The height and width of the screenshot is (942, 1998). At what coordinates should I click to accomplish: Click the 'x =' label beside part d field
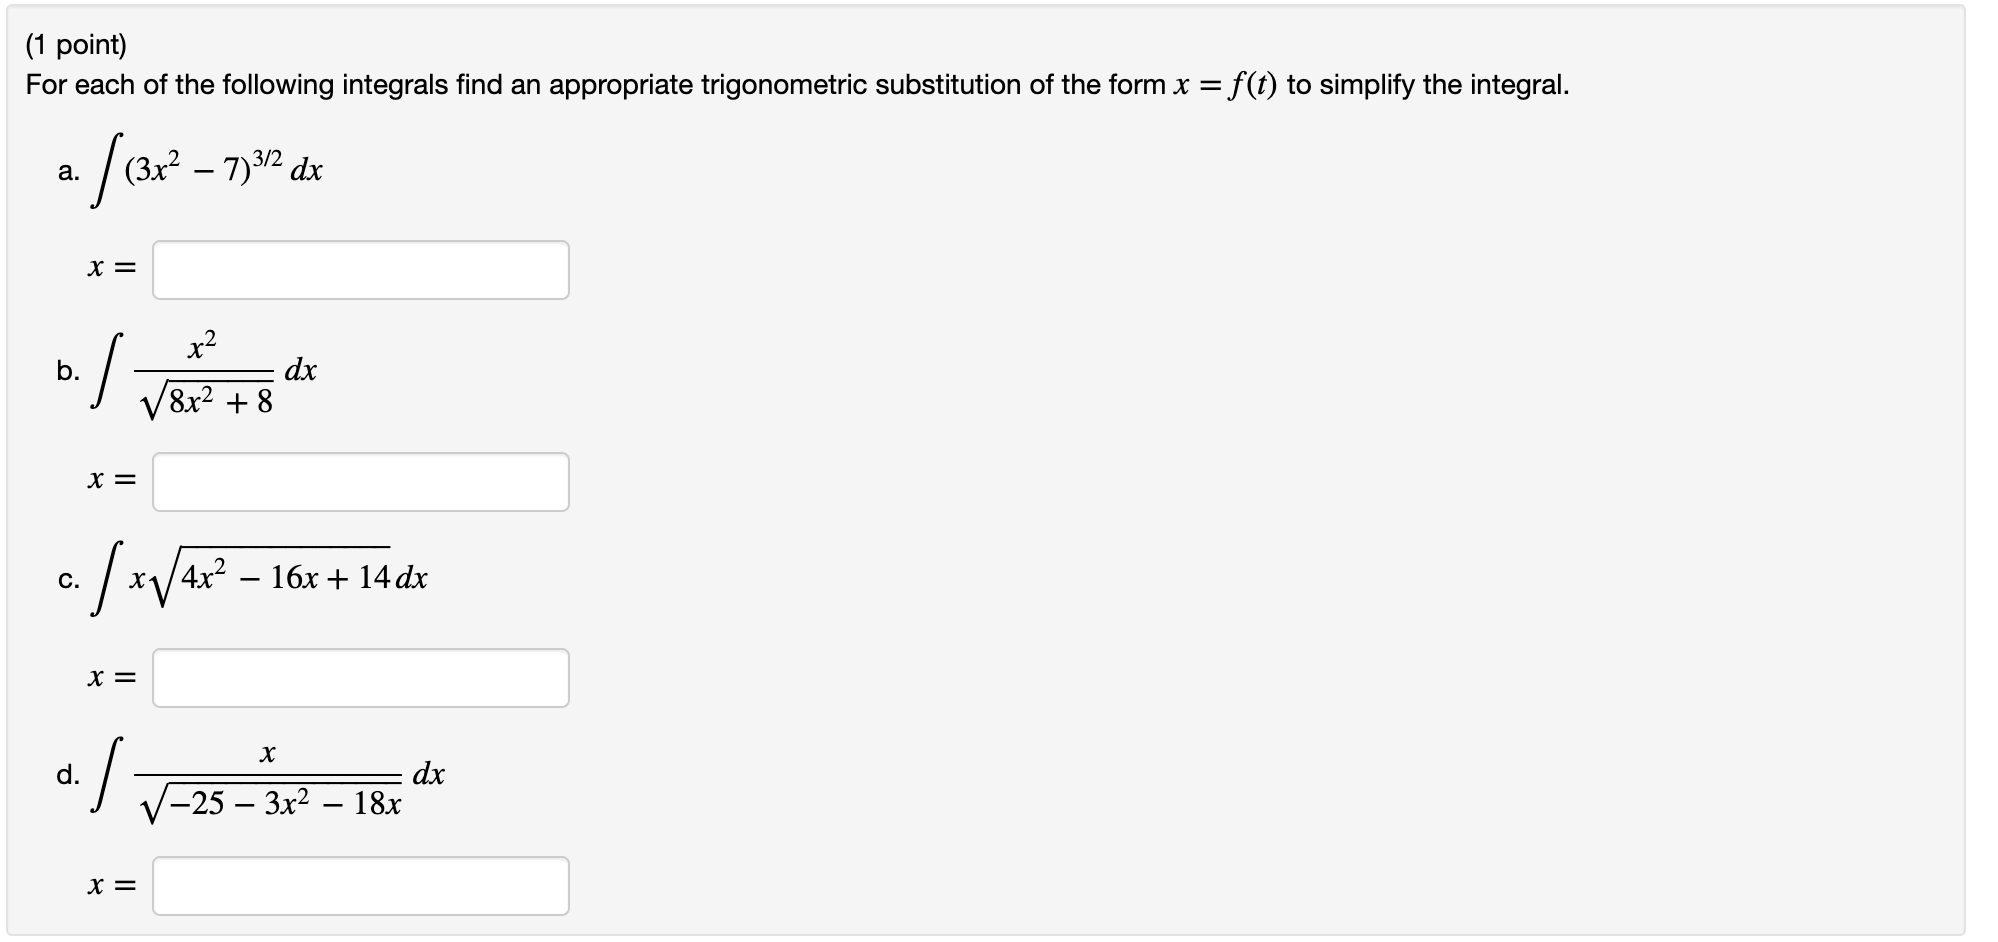tap(111, 886)
